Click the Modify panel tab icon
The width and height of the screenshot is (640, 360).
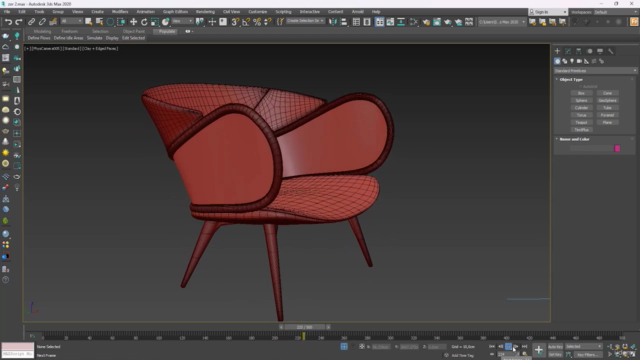[x=568, y=51]
